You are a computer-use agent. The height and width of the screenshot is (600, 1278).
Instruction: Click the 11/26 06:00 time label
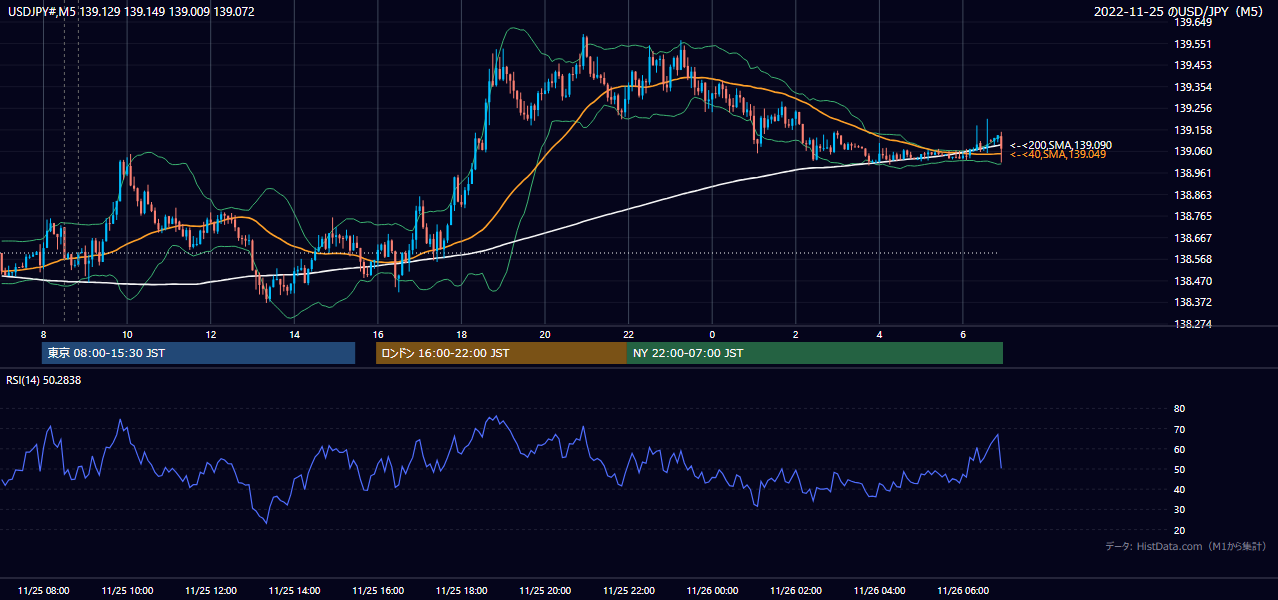pyautogui.click(x=962, y=590)
